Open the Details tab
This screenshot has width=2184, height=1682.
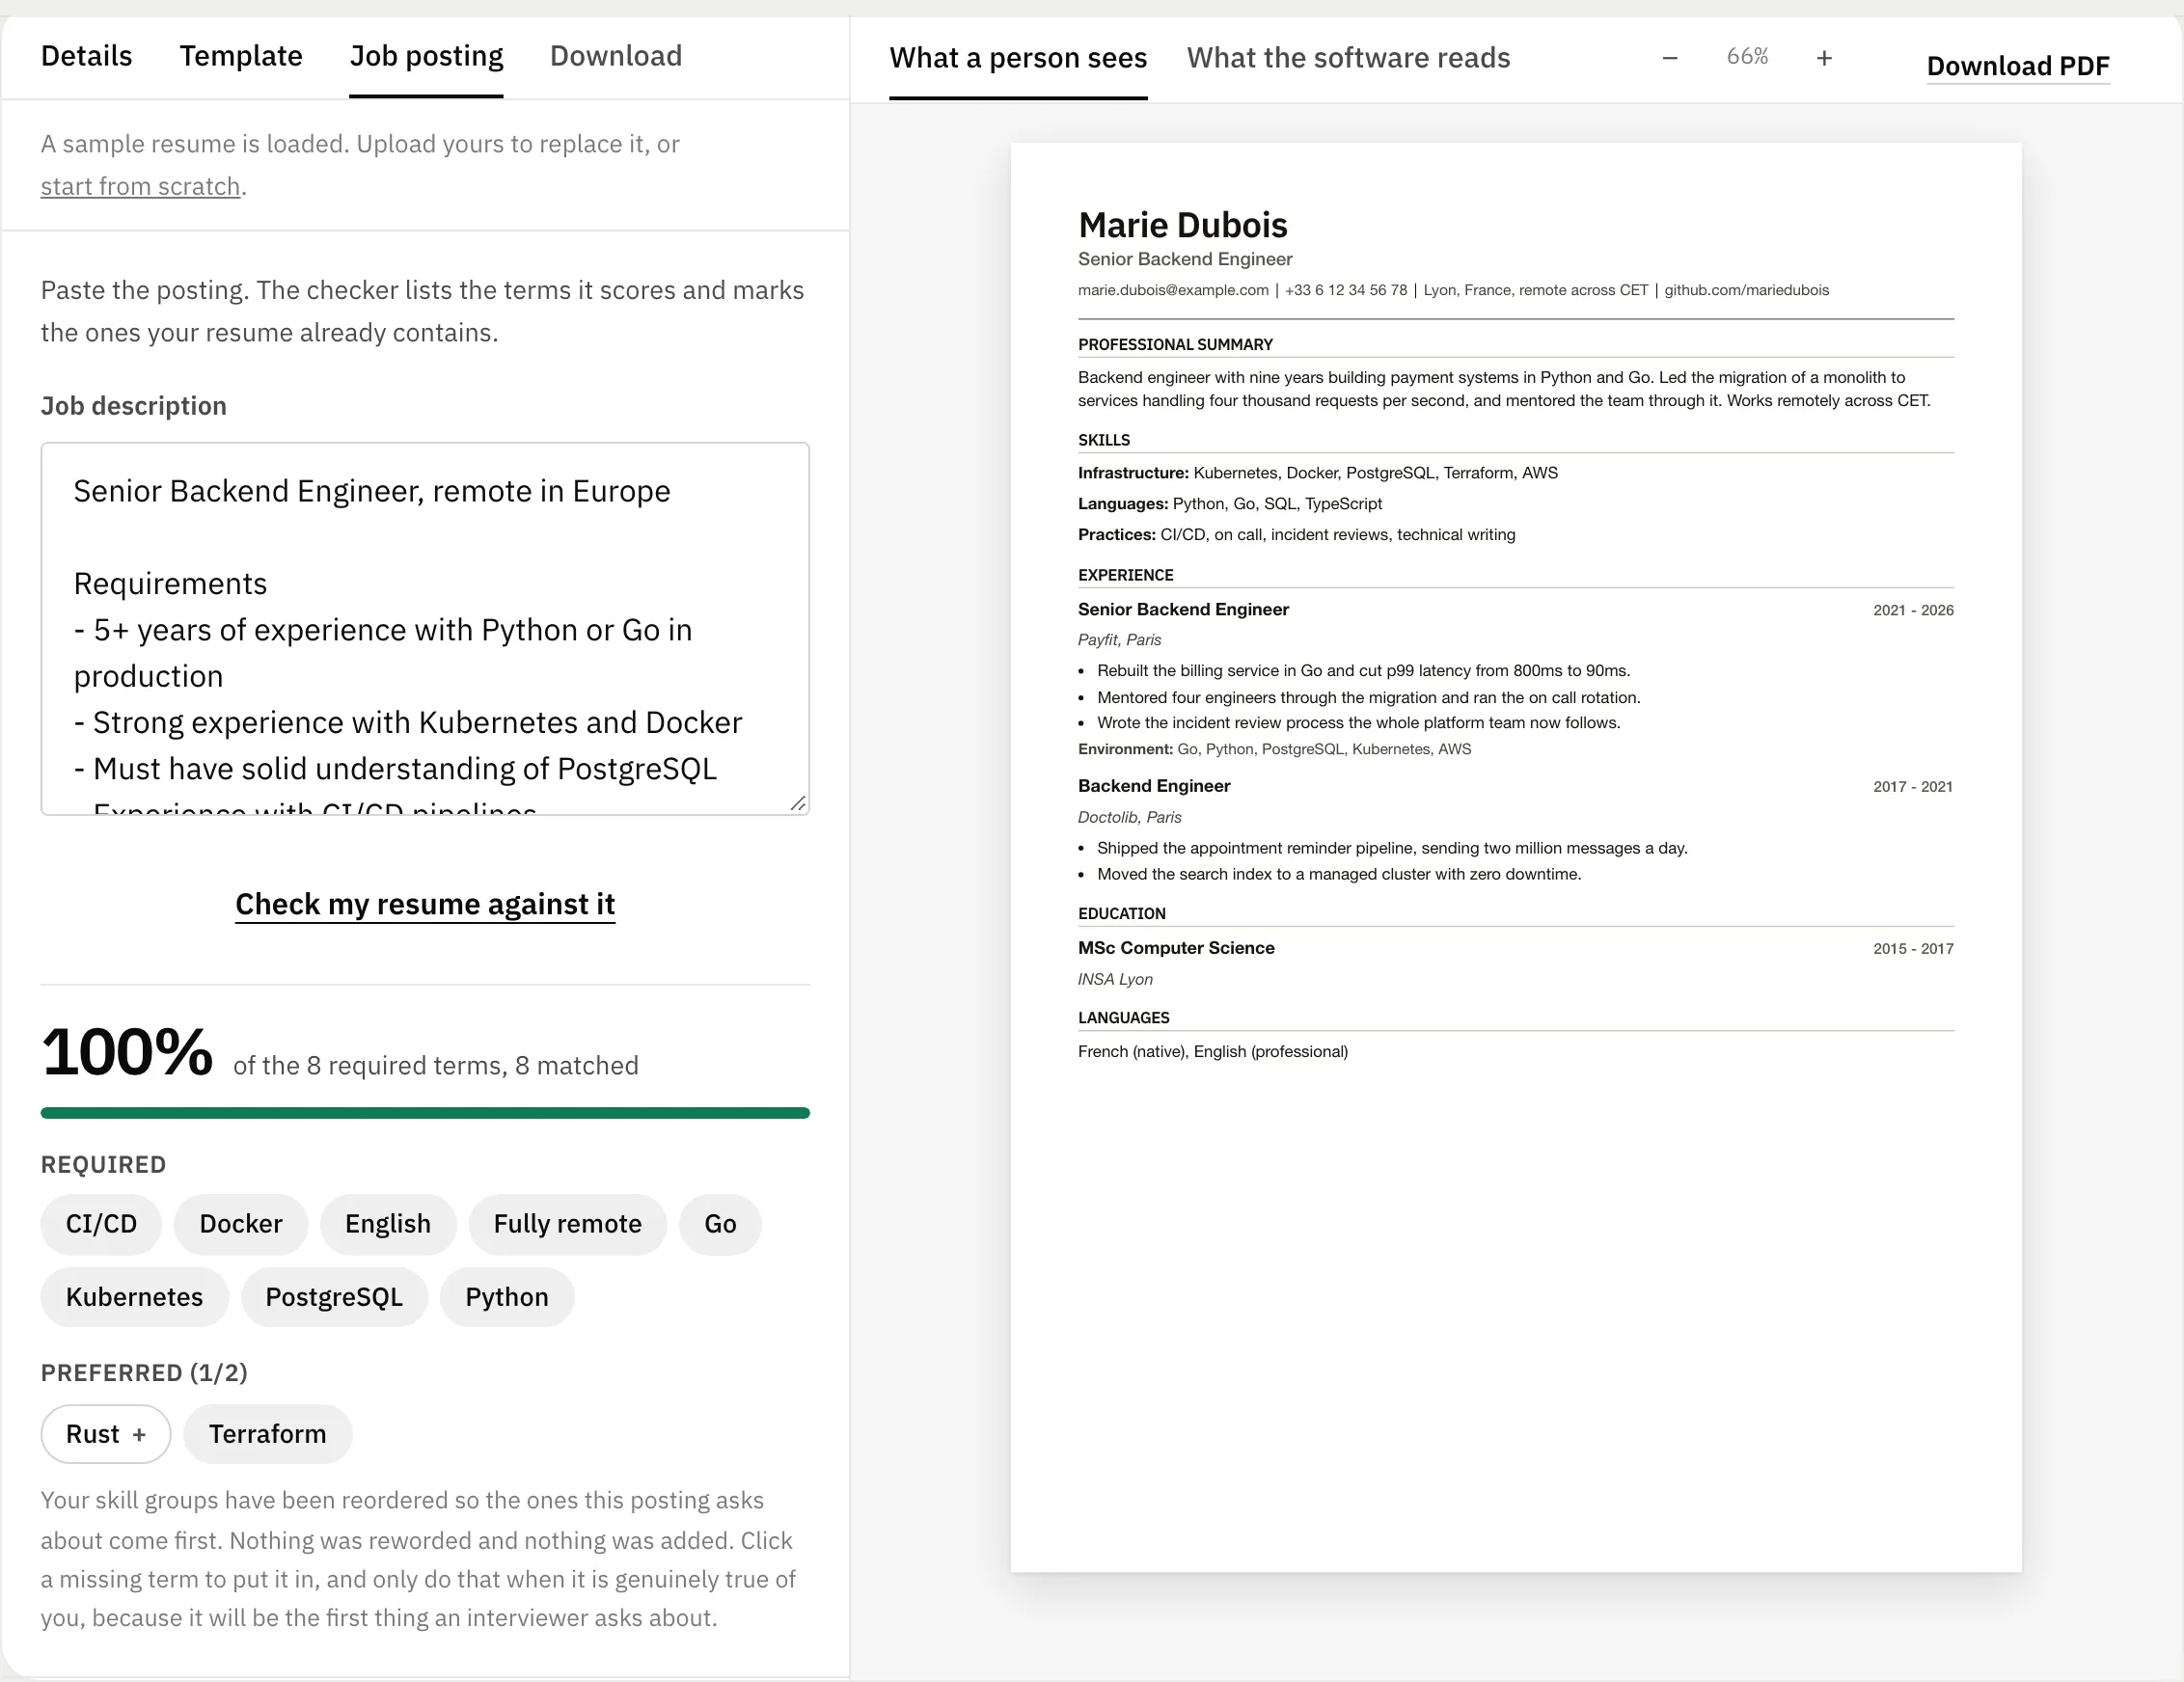pyautogui.click(x=86, y=56)
